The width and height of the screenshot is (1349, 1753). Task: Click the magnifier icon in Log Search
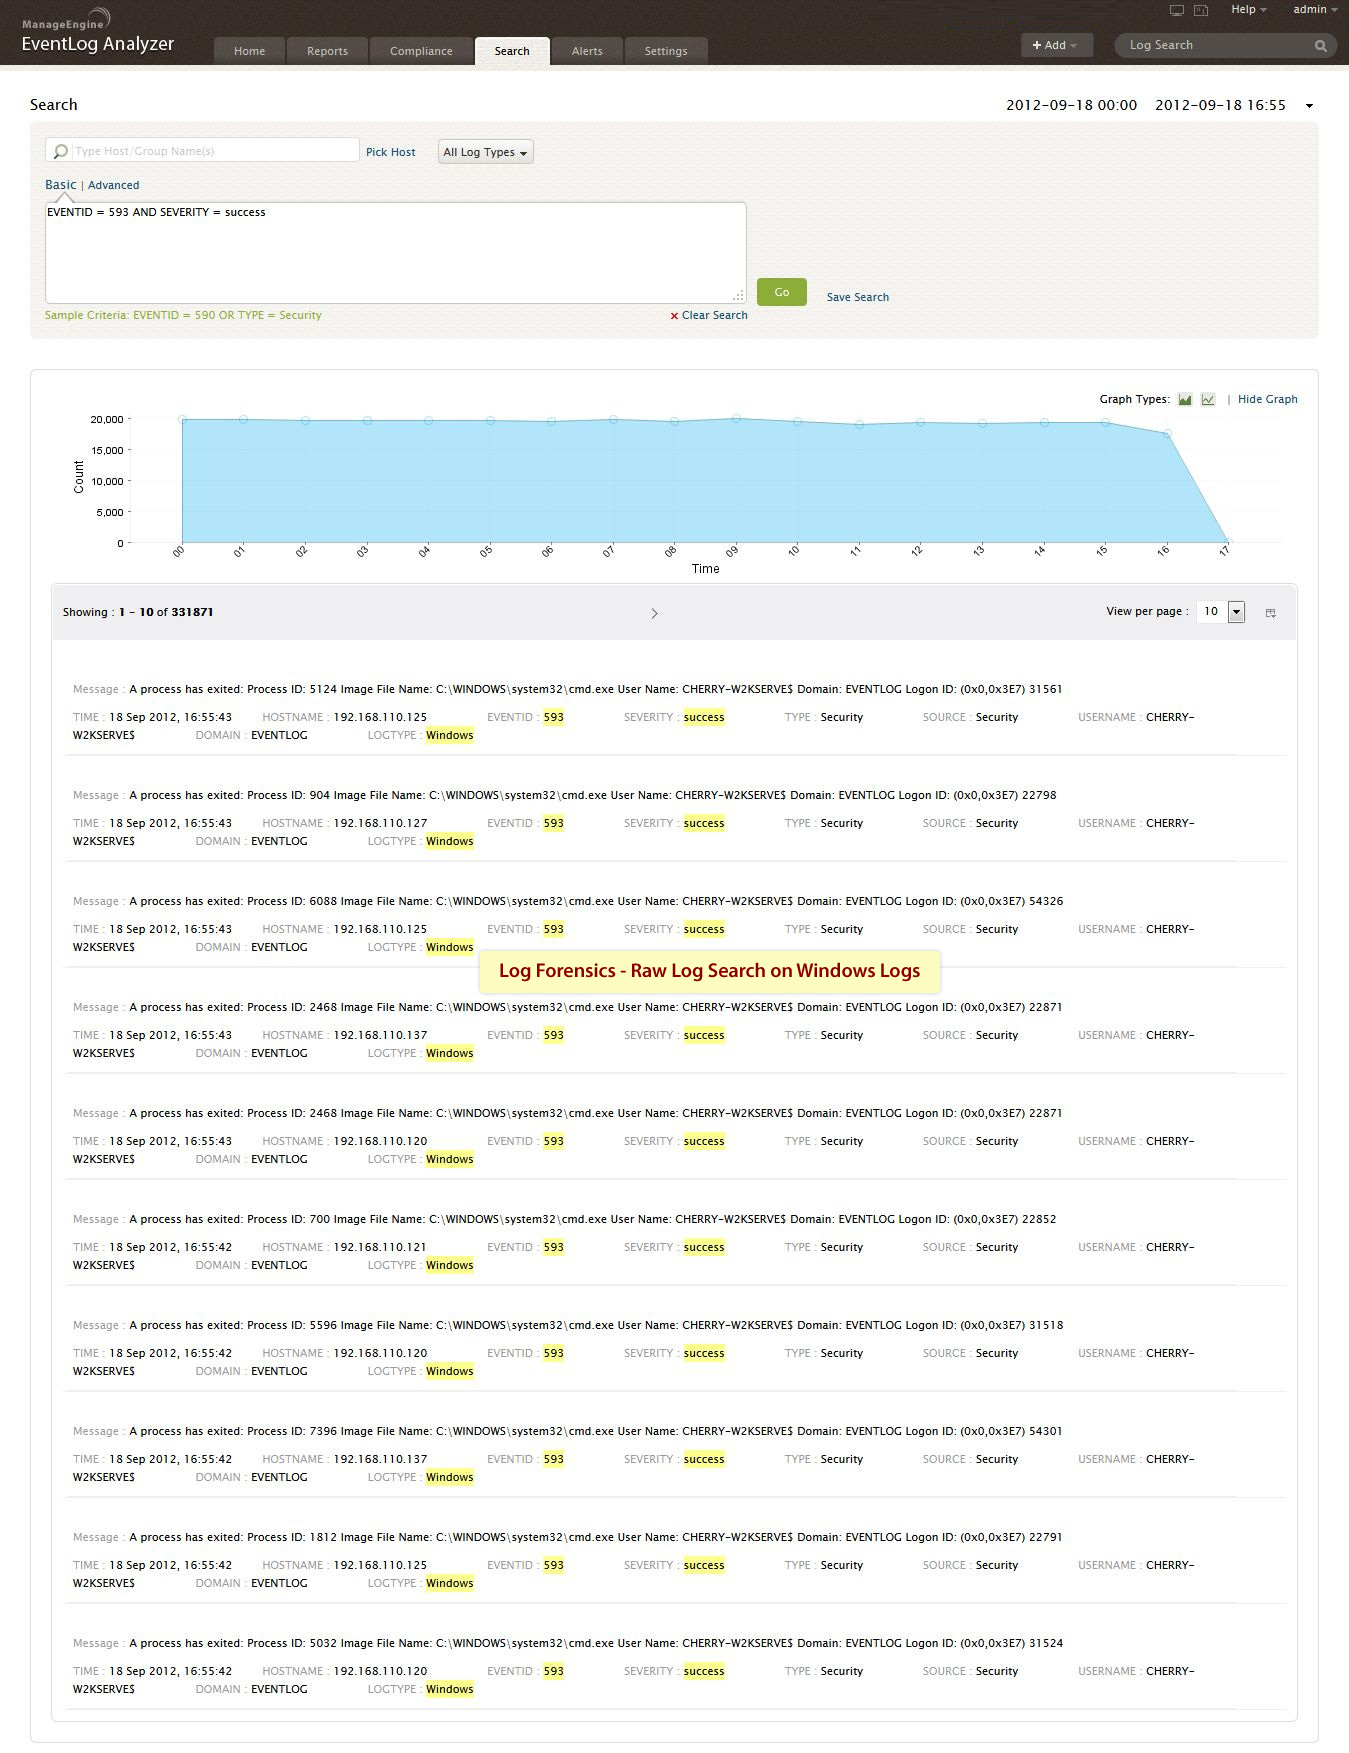tap(1321, 46)
